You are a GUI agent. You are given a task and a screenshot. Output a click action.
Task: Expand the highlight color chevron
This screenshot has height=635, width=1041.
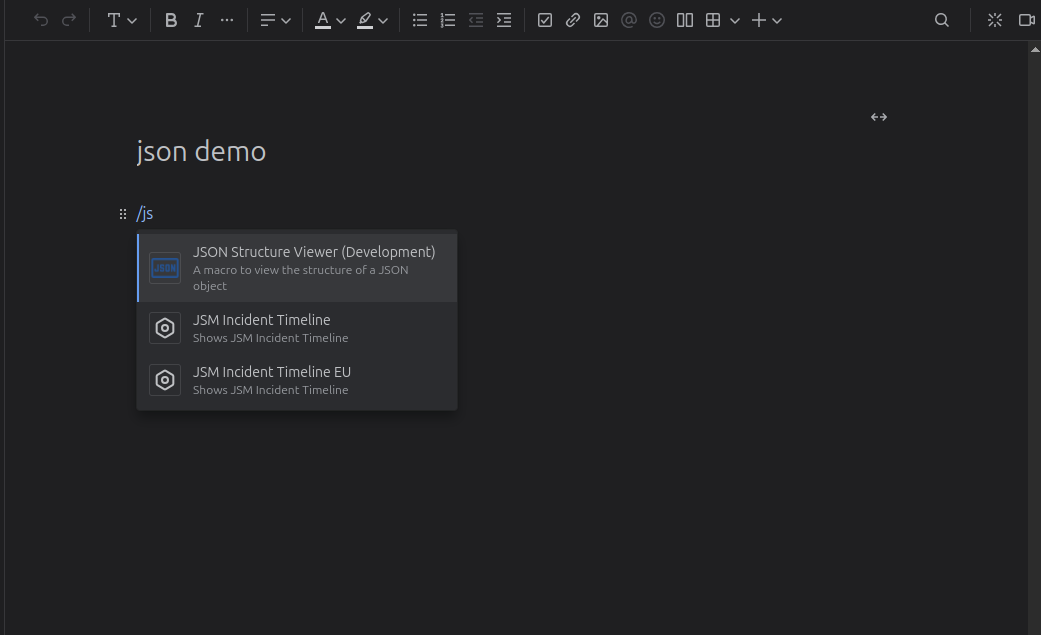pos(383,21)
